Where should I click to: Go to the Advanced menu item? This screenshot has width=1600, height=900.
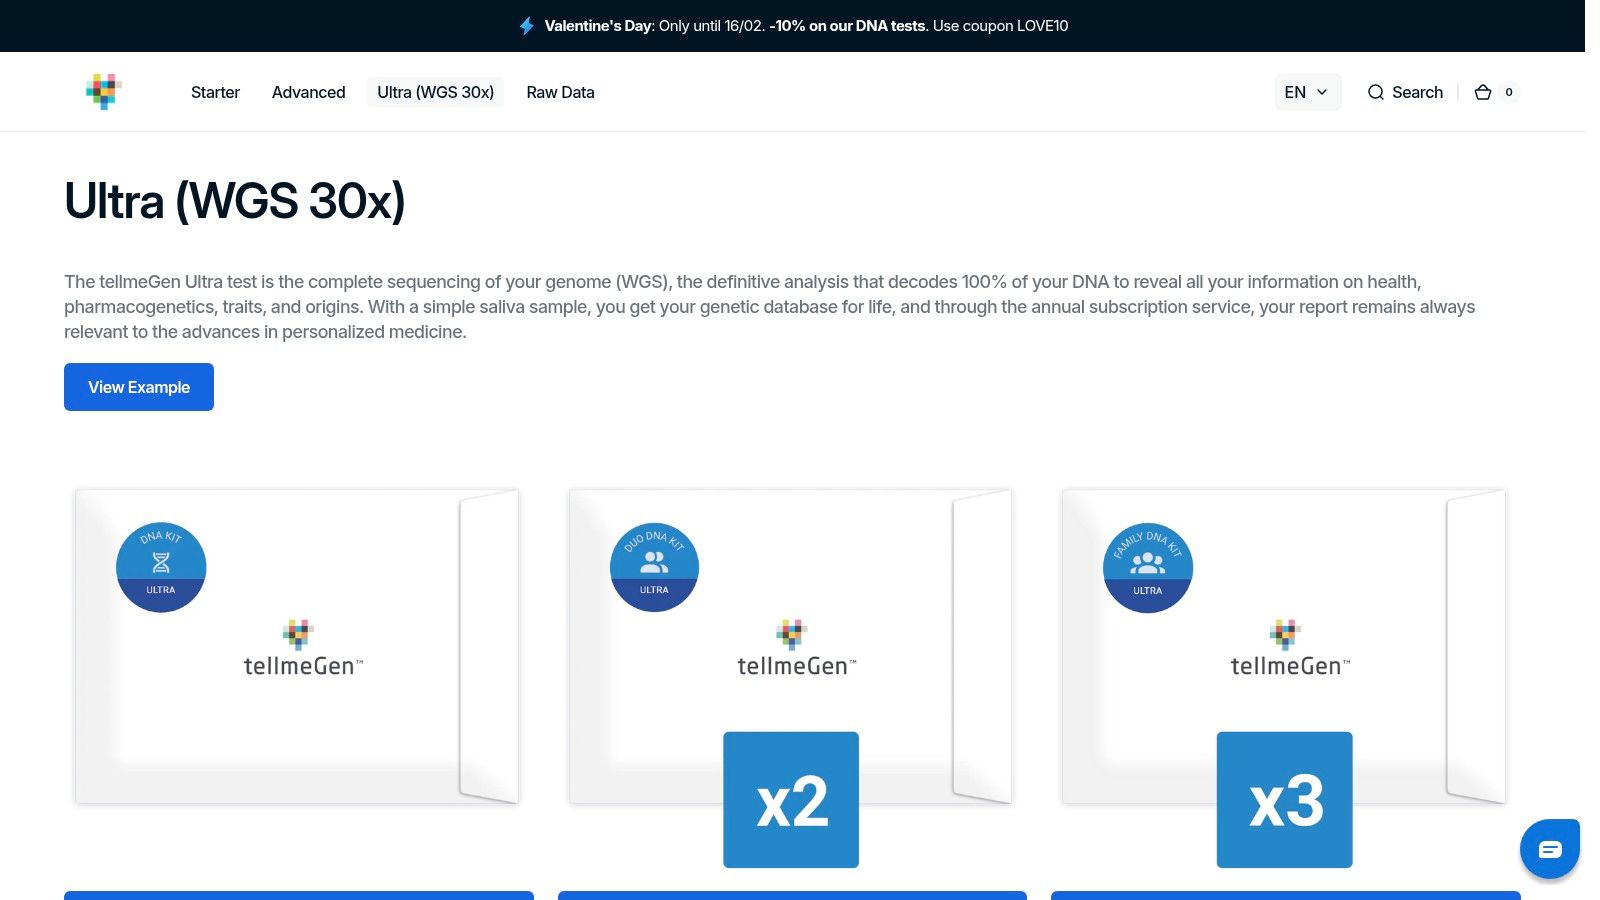click(x=308, y=92)
